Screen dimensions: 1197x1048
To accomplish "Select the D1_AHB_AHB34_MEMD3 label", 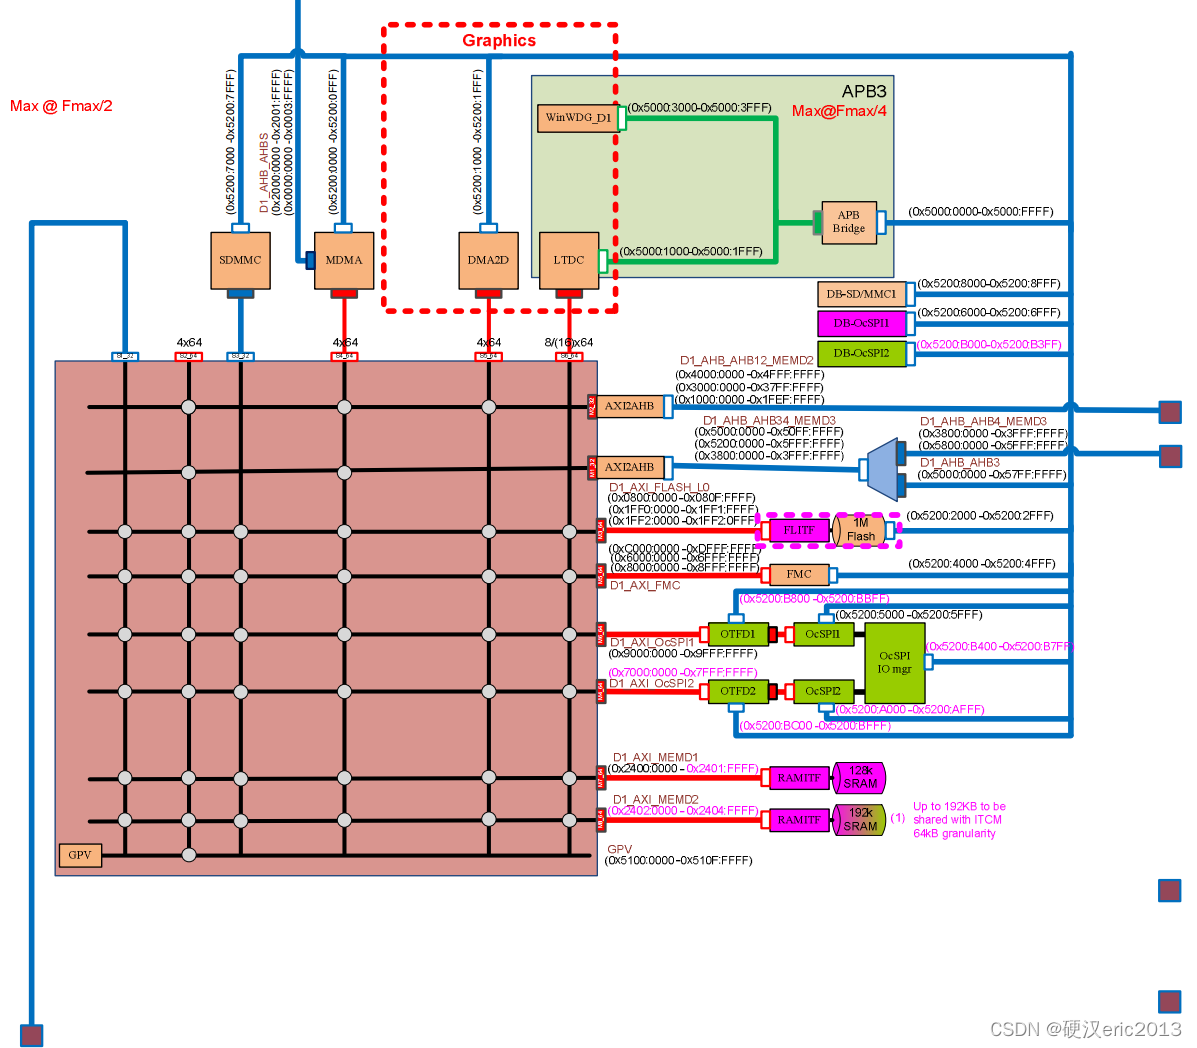I will tap(769, 421).
